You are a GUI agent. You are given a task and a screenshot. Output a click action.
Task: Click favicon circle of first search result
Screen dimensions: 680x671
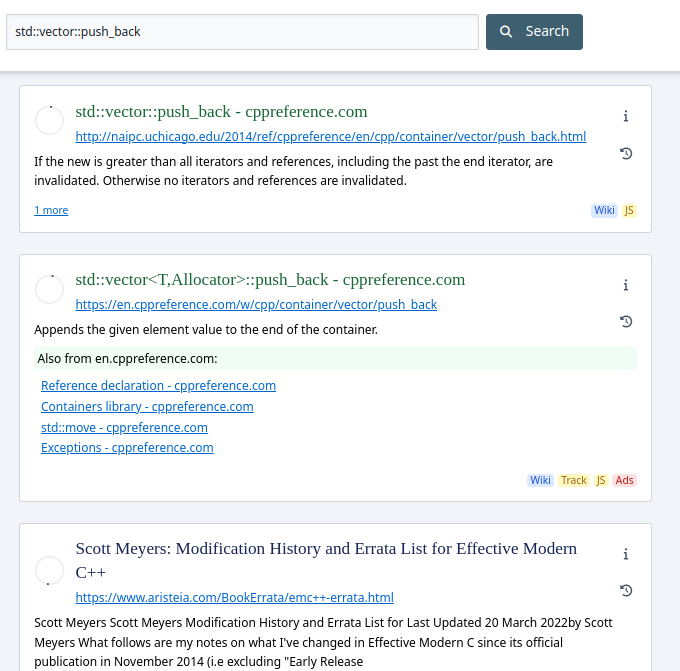pyautogui.click(x=49, y=121)
